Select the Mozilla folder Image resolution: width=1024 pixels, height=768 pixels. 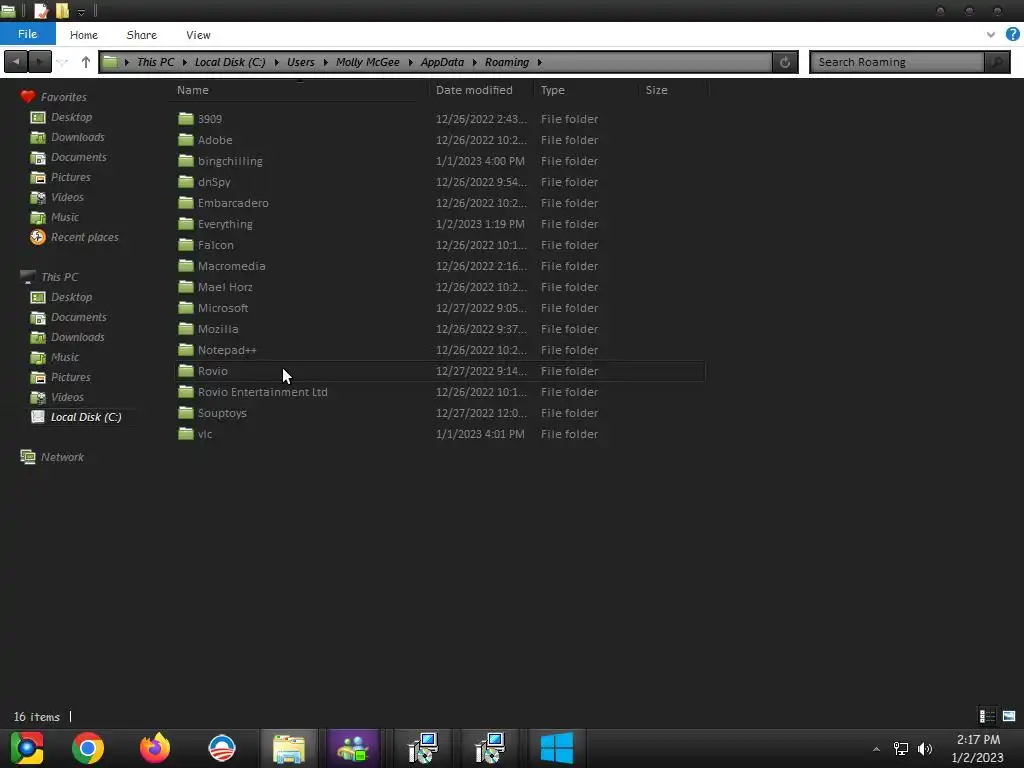pos(440,328)
